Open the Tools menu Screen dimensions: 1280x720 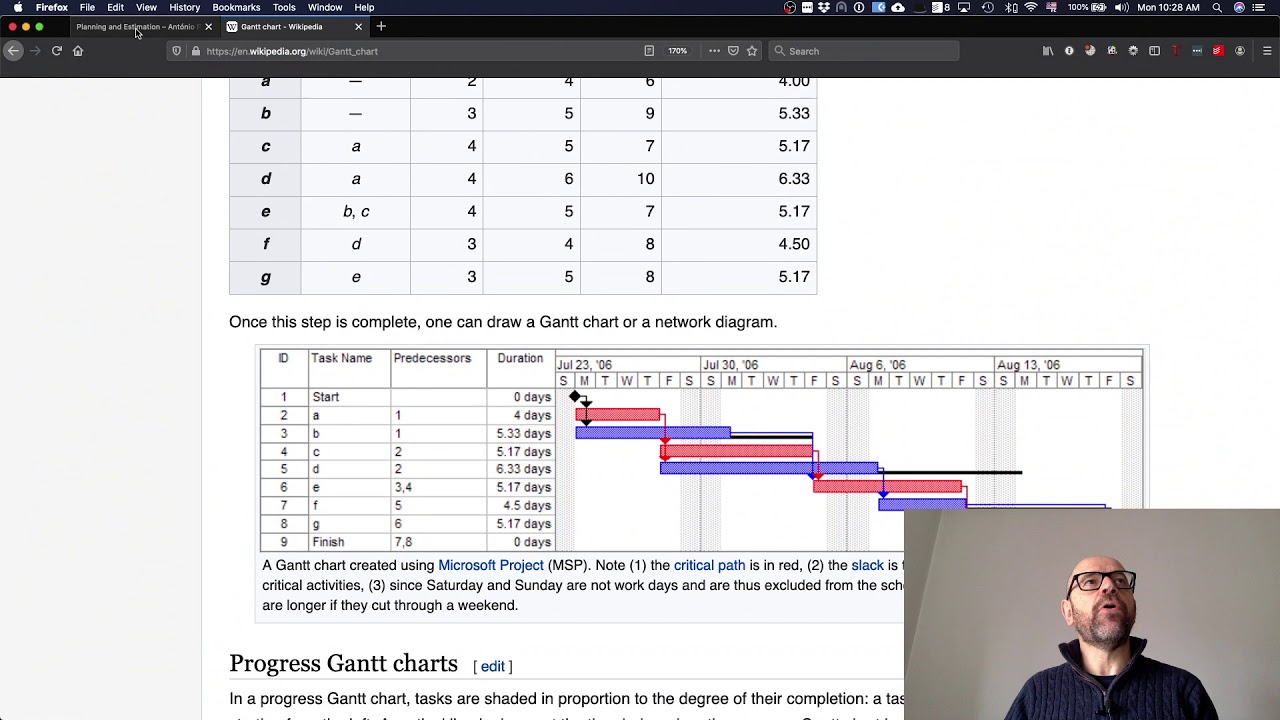click(x=284, y=8)
